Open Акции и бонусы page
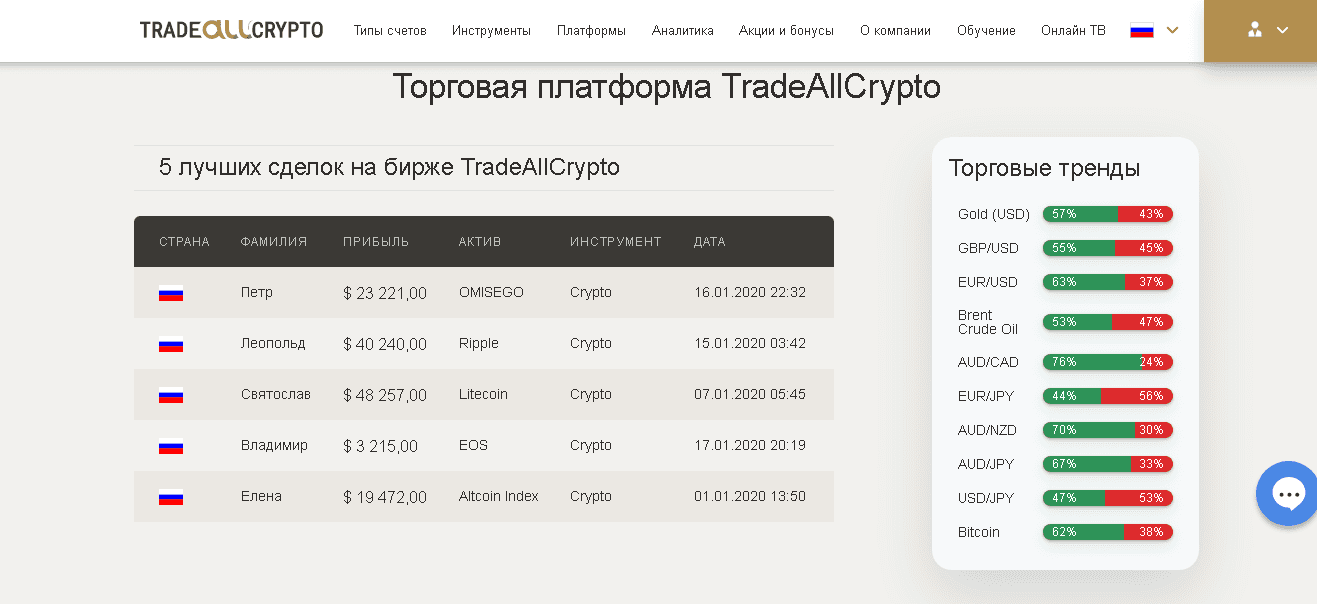 point(786,31)
